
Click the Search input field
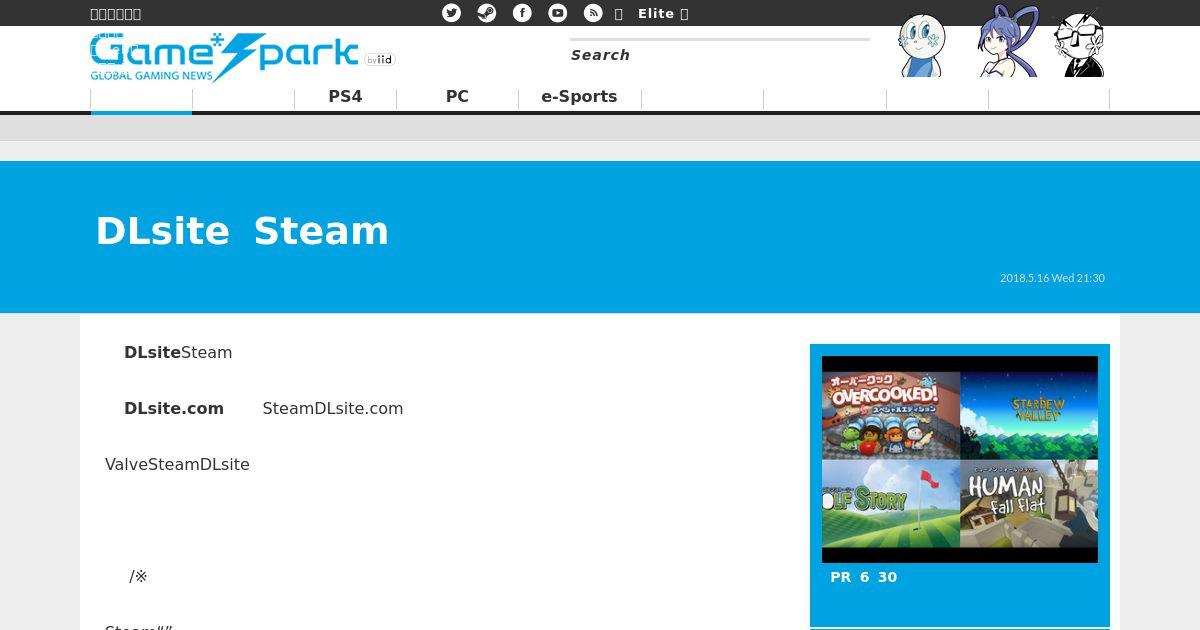720,55
